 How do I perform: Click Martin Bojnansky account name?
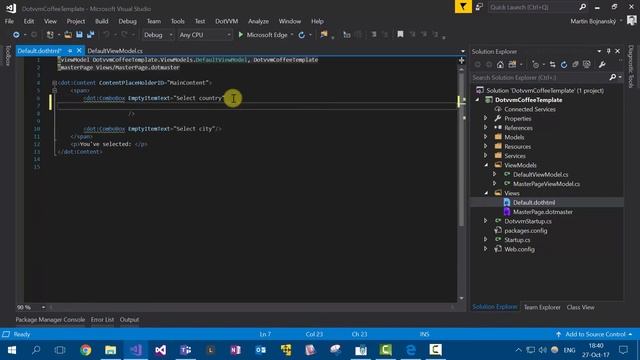tap(593, 21)
